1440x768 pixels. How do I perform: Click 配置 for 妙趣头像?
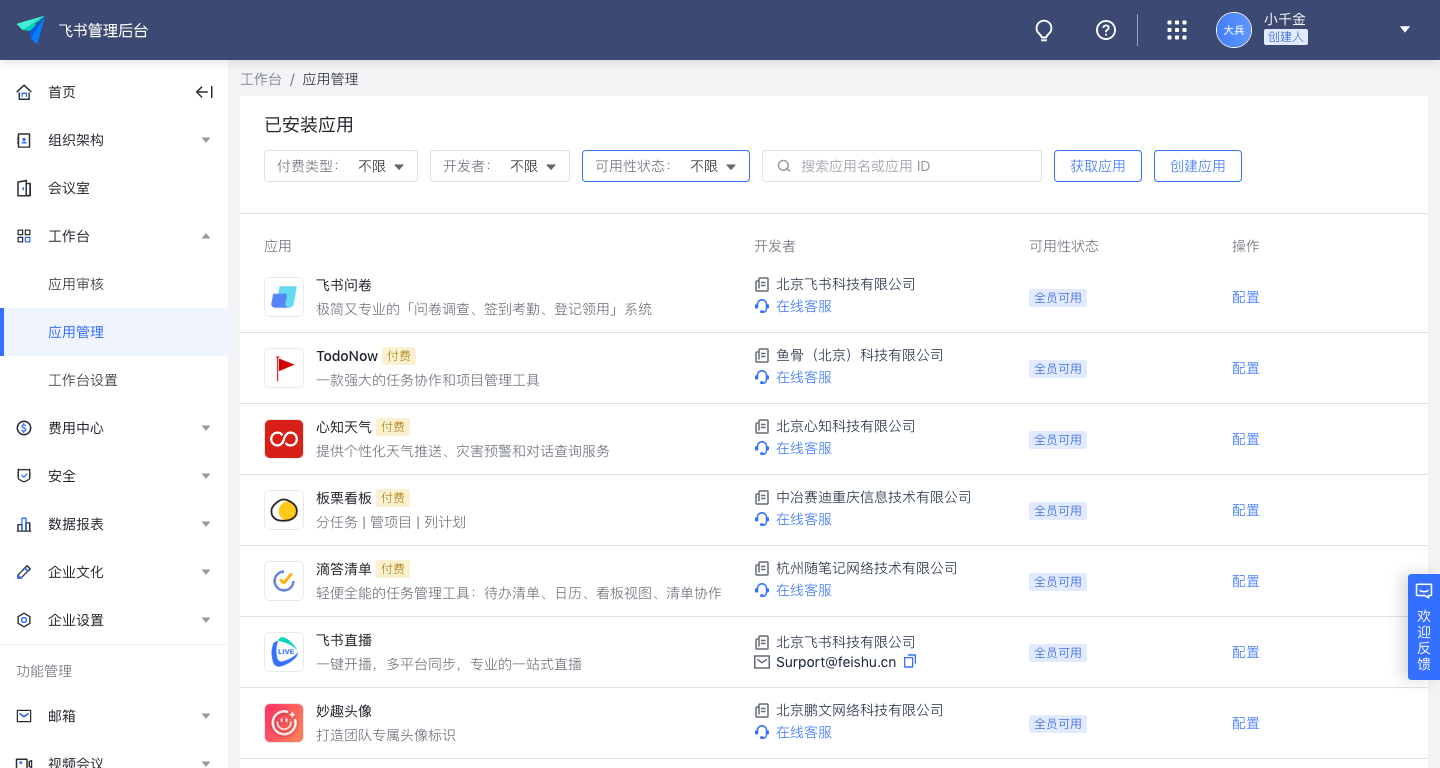point(1246,723)
